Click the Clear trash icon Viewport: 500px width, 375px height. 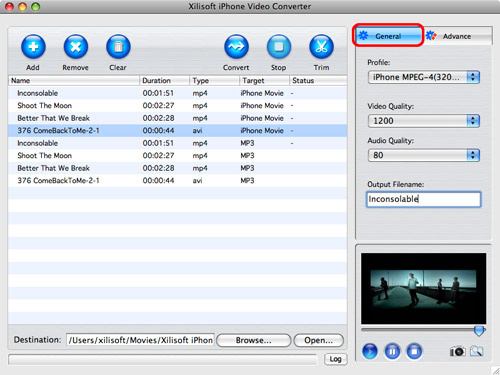tap(118, 47)
